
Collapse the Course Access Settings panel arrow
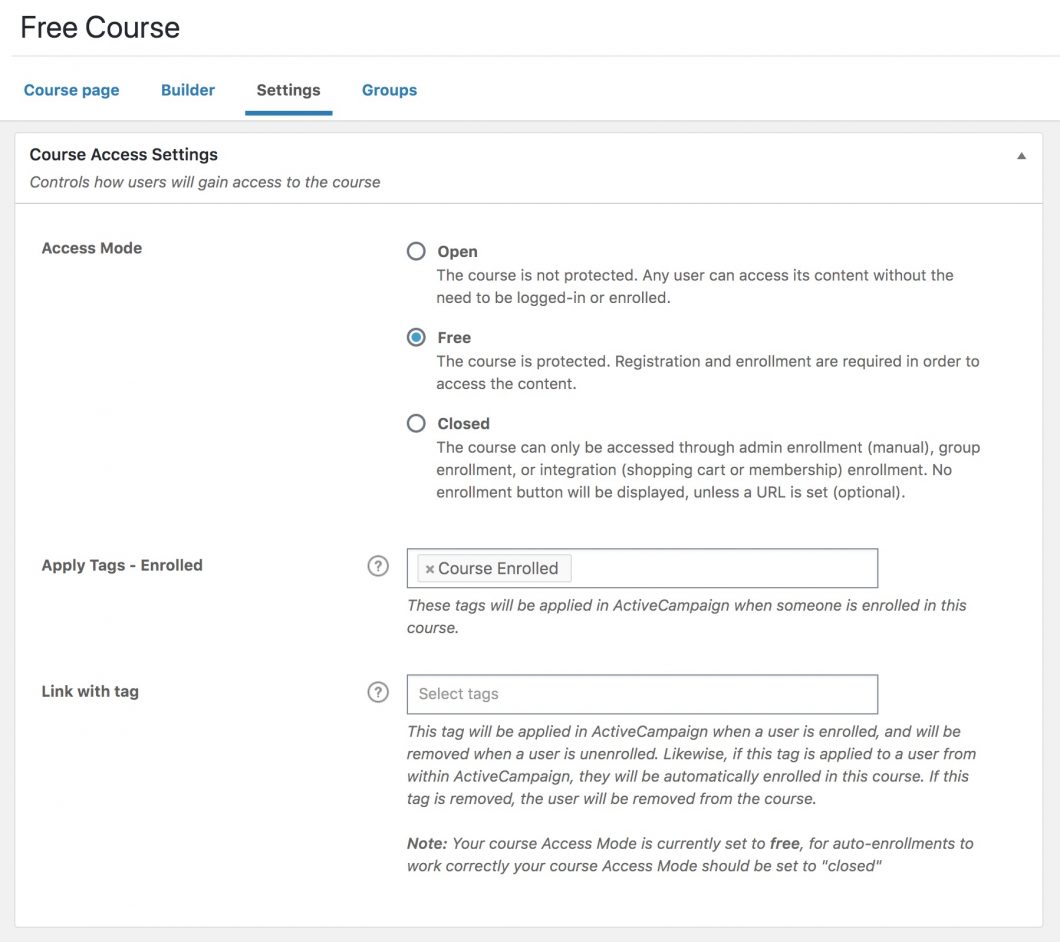coord(1021,156)
